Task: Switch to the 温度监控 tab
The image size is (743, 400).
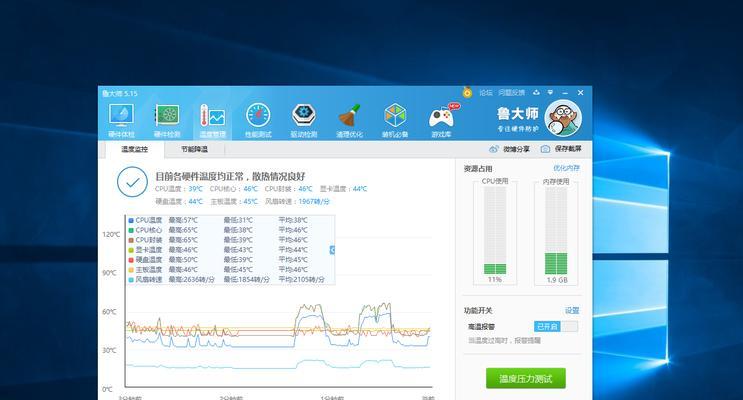Action: (135, 149)
